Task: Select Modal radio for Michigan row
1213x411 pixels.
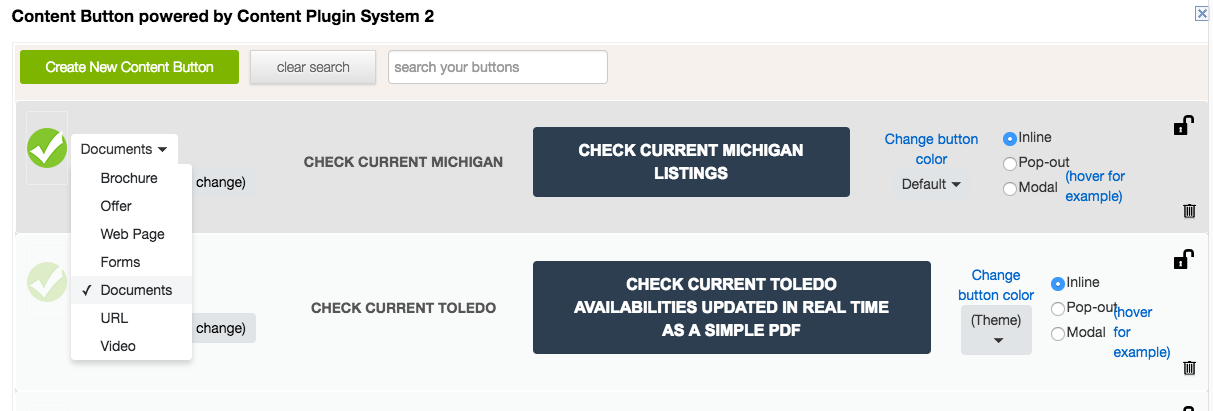Action: click(1010, 188)
